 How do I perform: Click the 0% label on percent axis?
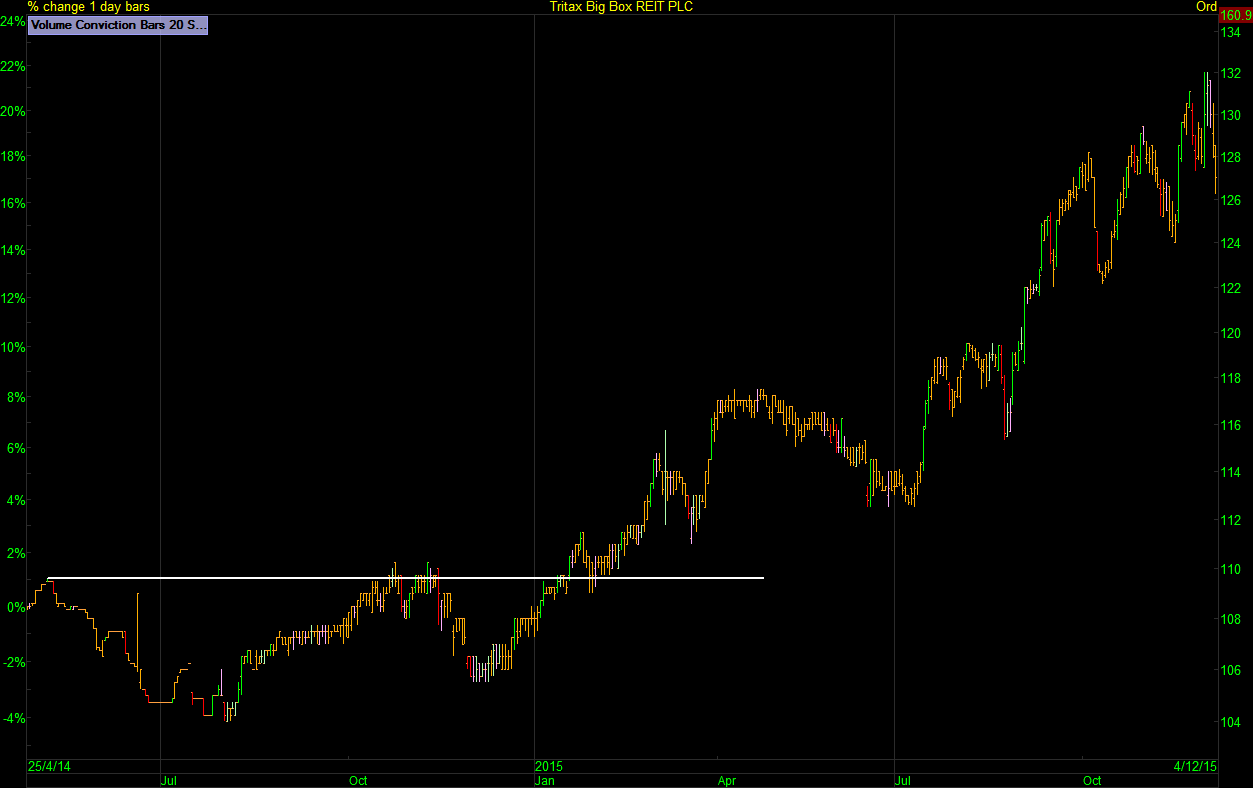point(16,607)
